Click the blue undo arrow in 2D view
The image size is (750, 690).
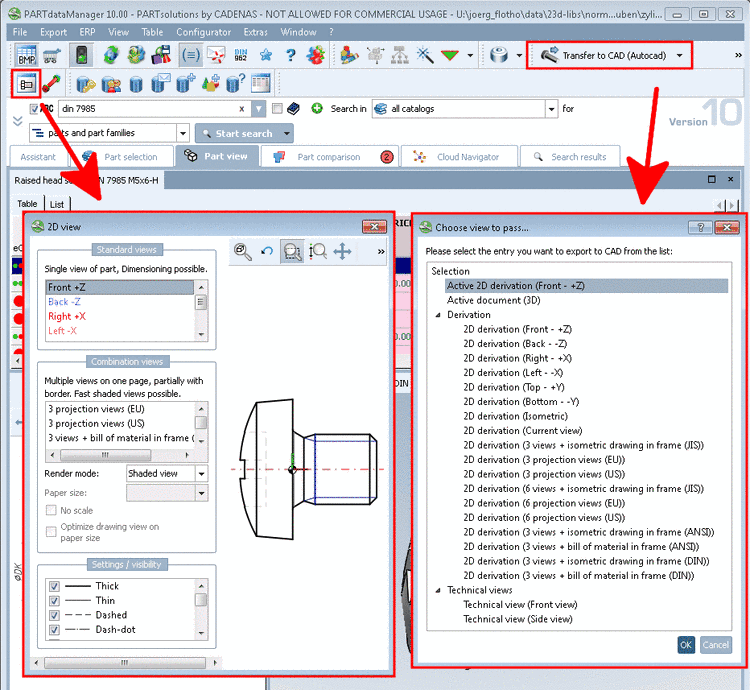(267, 252)
